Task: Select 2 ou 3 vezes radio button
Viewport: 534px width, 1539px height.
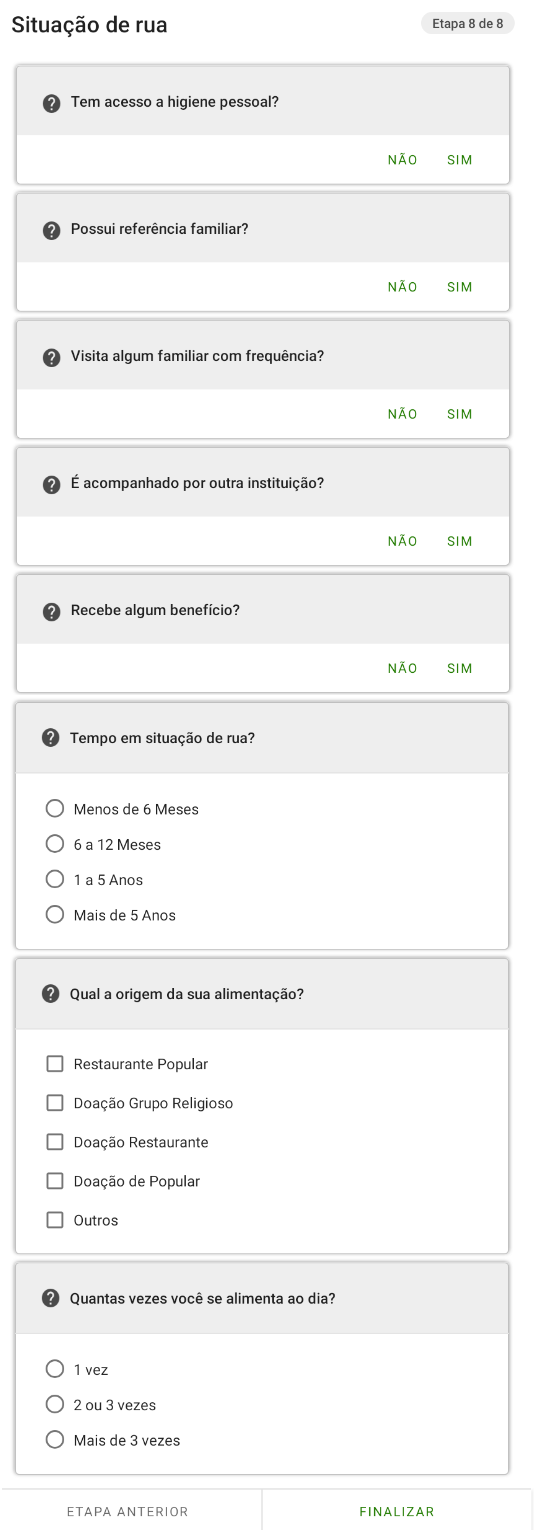Action: [x=55, y=1405]
